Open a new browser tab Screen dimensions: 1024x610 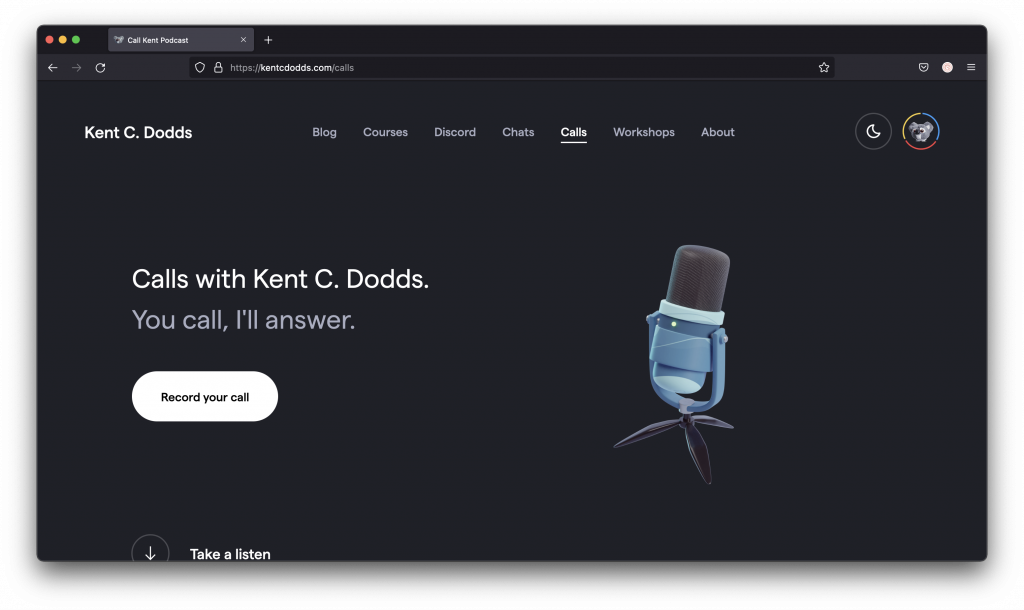268,40
